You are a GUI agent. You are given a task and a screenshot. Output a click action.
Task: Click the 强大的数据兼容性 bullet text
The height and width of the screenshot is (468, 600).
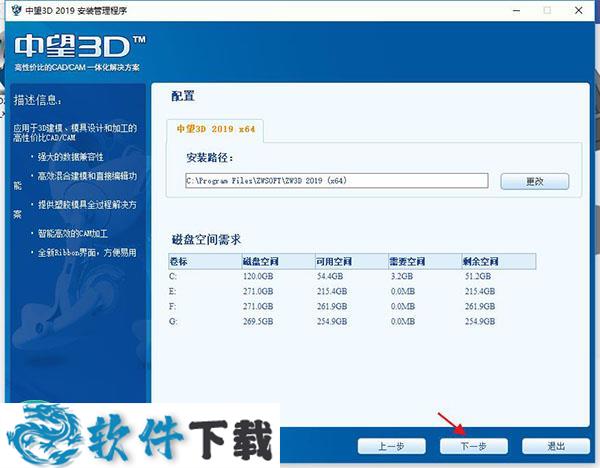point(70,157)
